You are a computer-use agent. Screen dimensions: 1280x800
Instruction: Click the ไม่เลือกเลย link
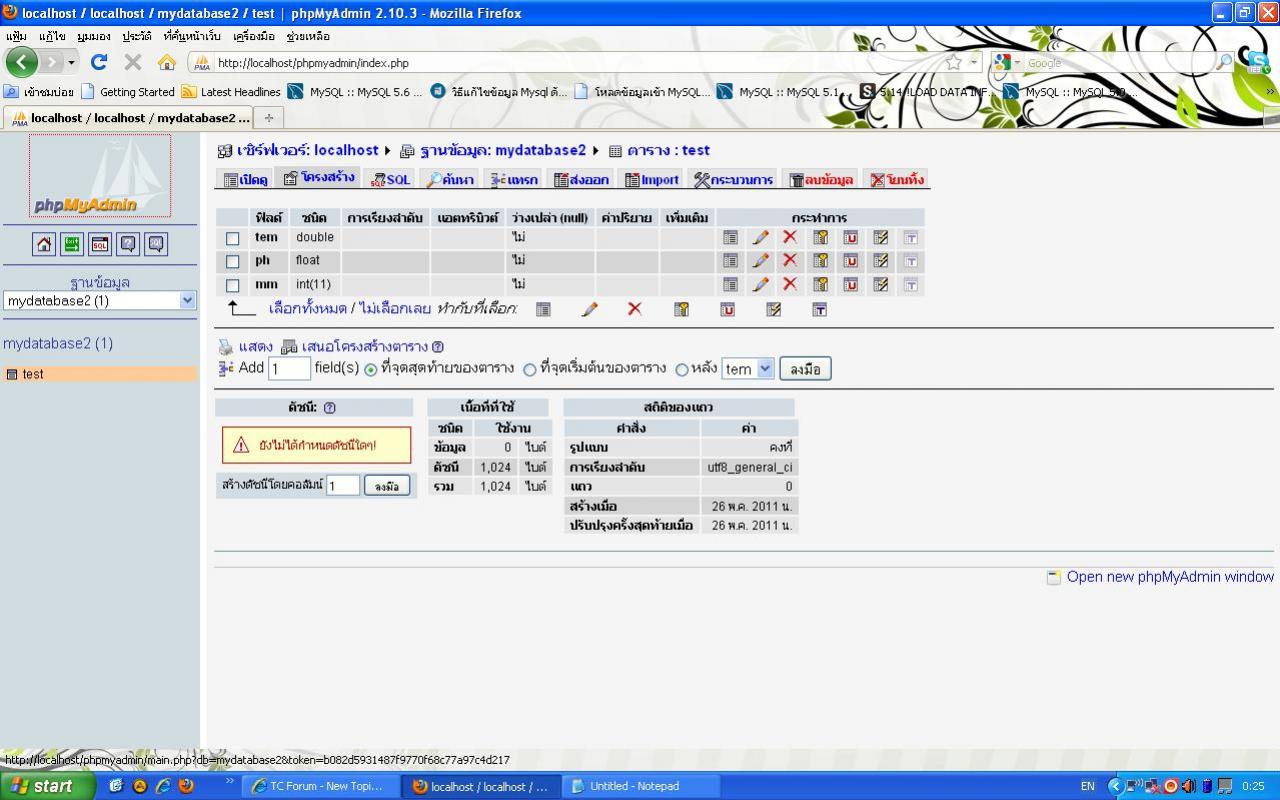click(395, 309)
